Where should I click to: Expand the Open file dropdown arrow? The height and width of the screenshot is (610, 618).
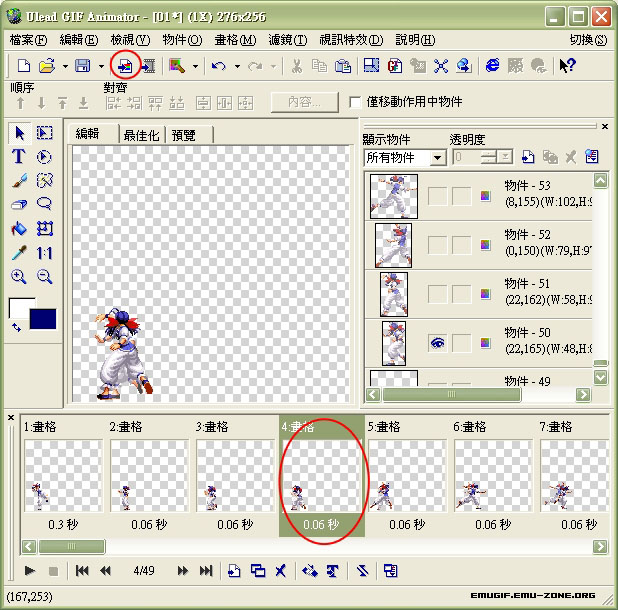click(65, 67)
